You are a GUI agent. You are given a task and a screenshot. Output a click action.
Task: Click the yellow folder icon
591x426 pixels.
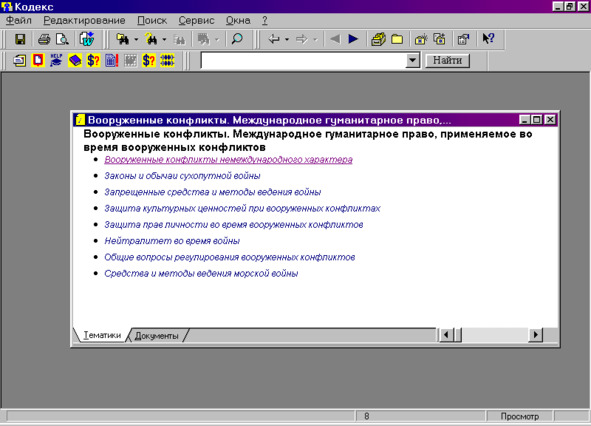coord(397,39)
